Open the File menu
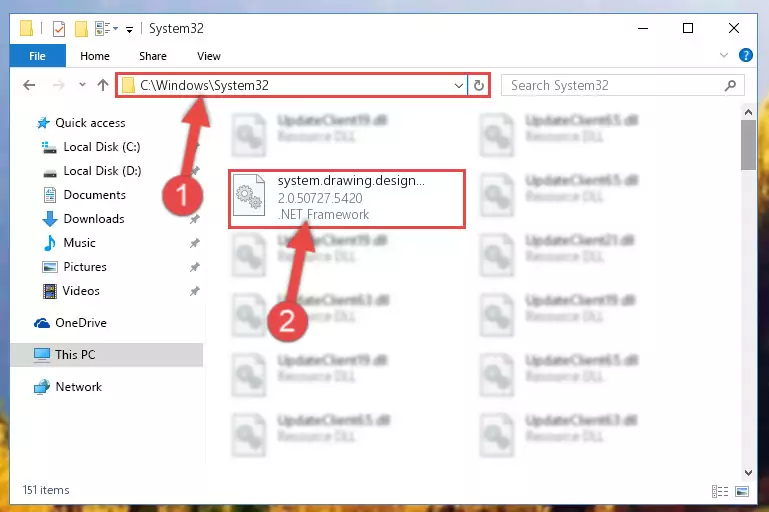Viewport: 769px width, 512px height. 37,56
